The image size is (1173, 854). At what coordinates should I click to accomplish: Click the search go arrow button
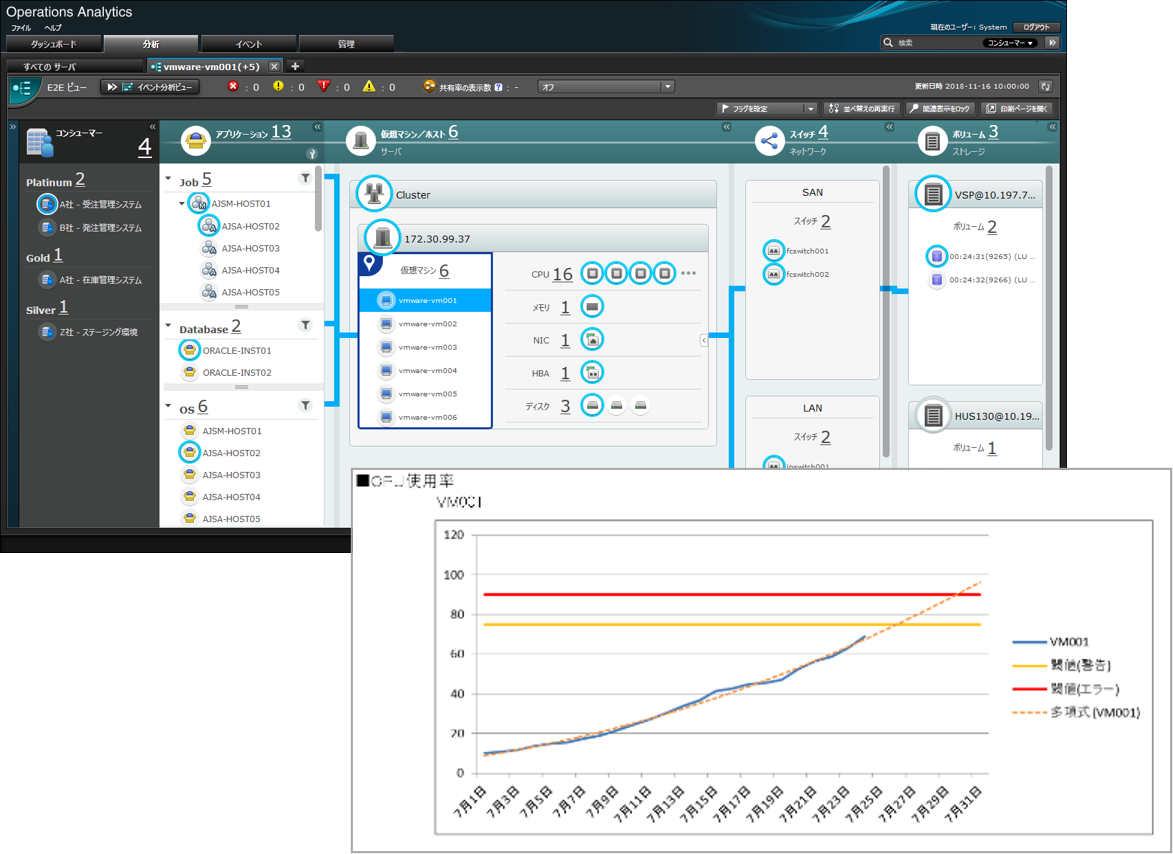click(x=1052, y=43)
